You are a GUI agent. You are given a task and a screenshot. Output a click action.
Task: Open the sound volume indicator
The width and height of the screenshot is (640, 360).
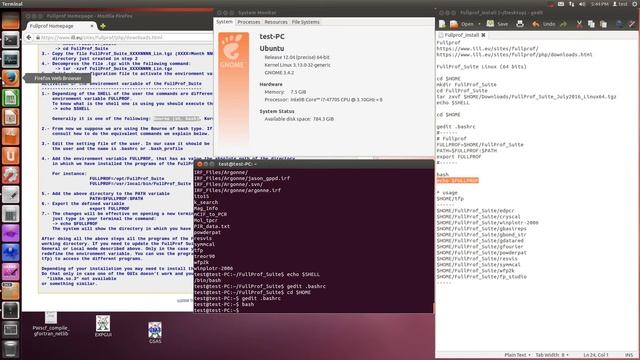(582, 4)
